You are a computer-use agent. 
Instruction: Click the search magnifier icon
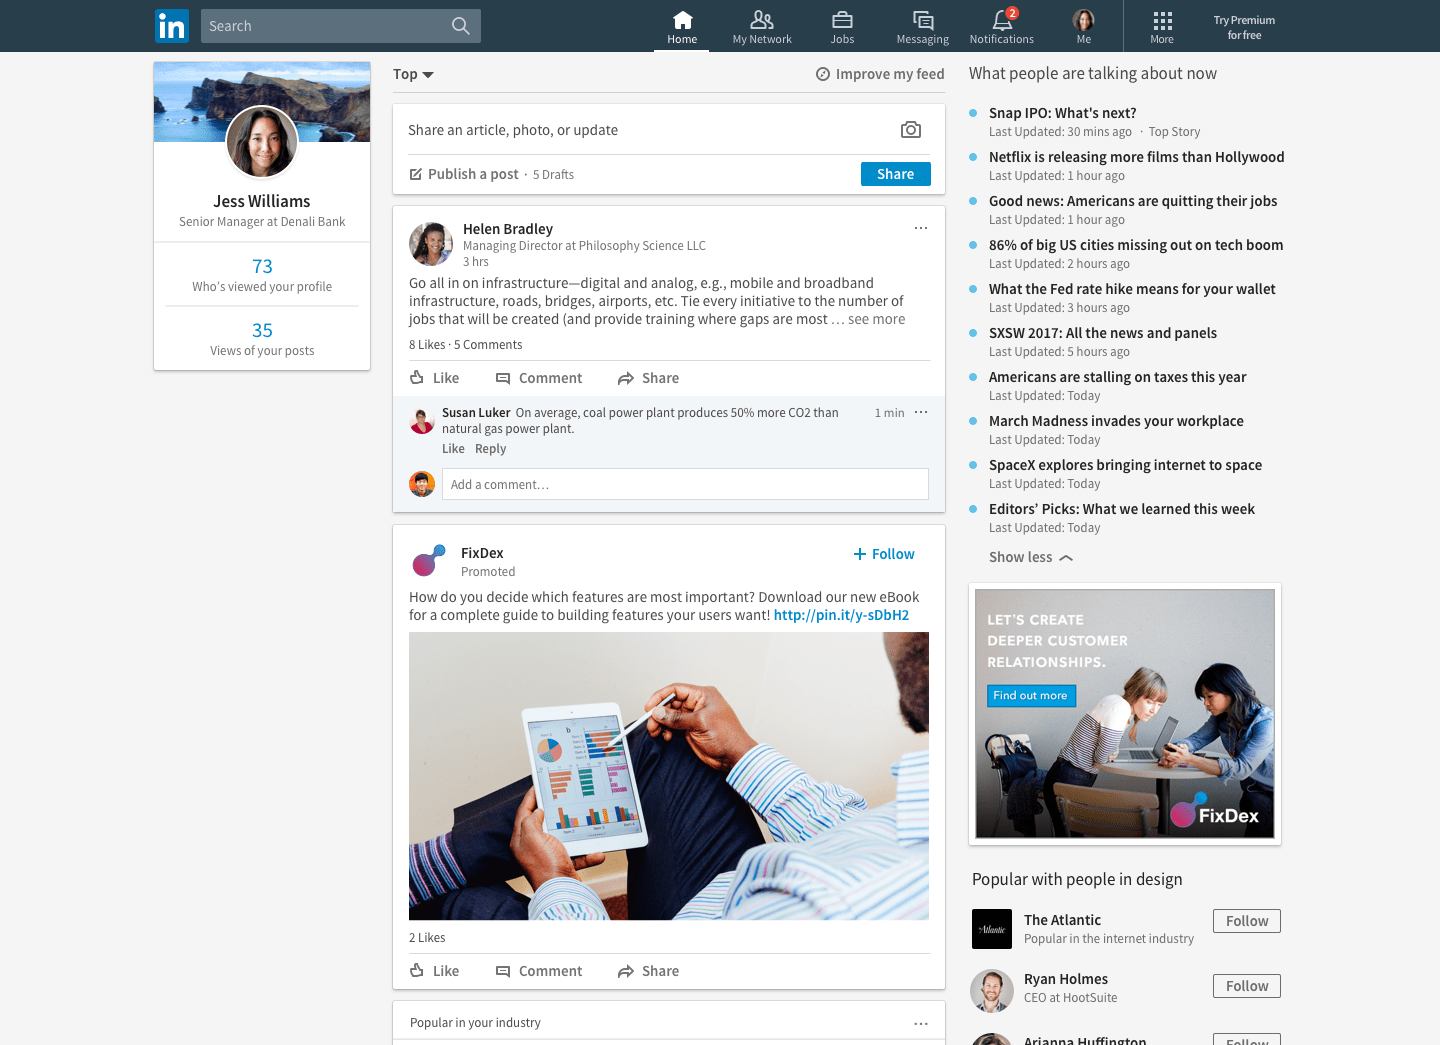[x=460, y=26]
